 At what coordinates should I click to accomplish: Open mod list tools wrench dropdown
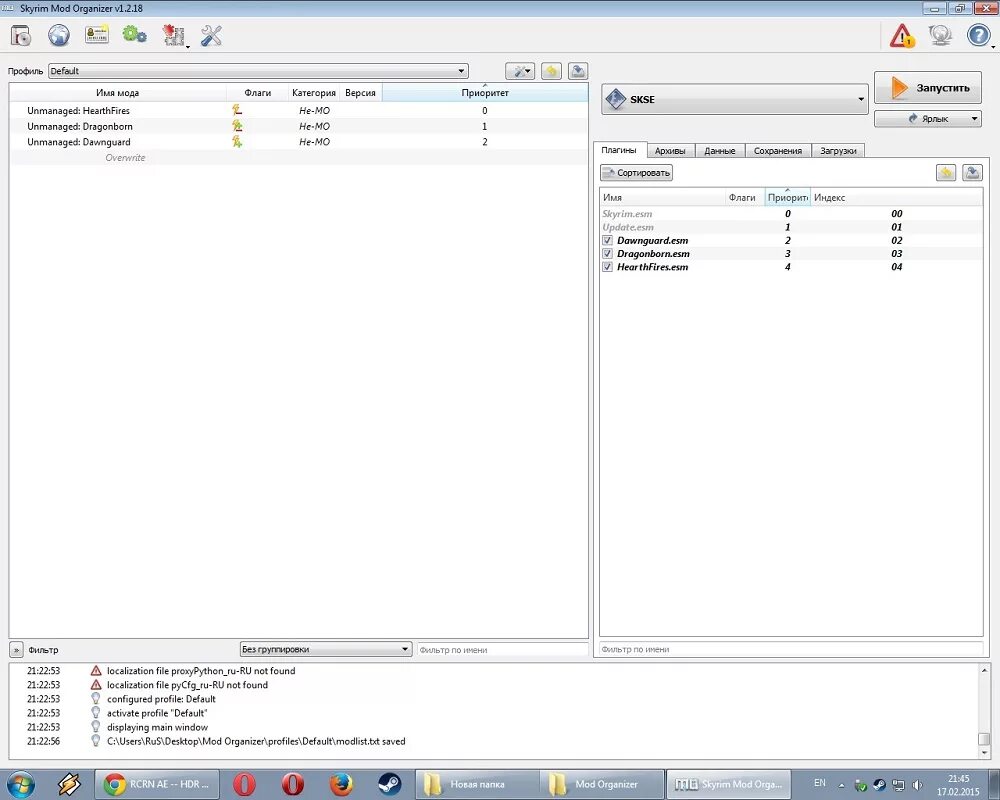click(520, 71)
